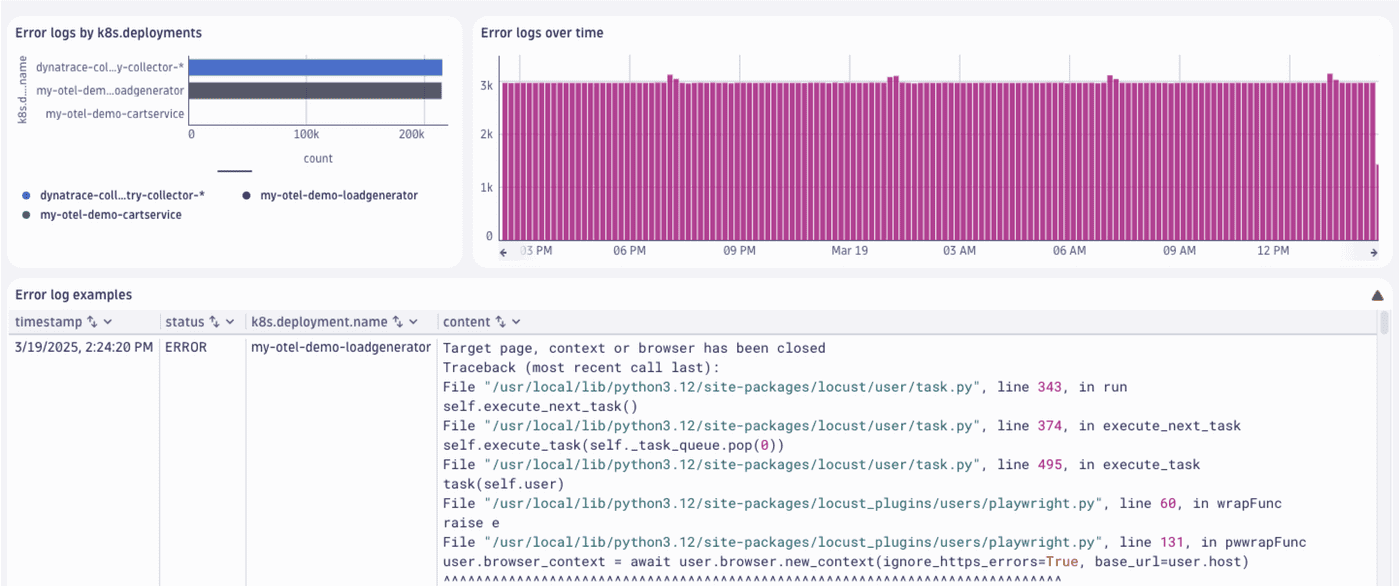Click the left pan arrow below the time chart
The image size is (1399, 586).
click(503, 252)
